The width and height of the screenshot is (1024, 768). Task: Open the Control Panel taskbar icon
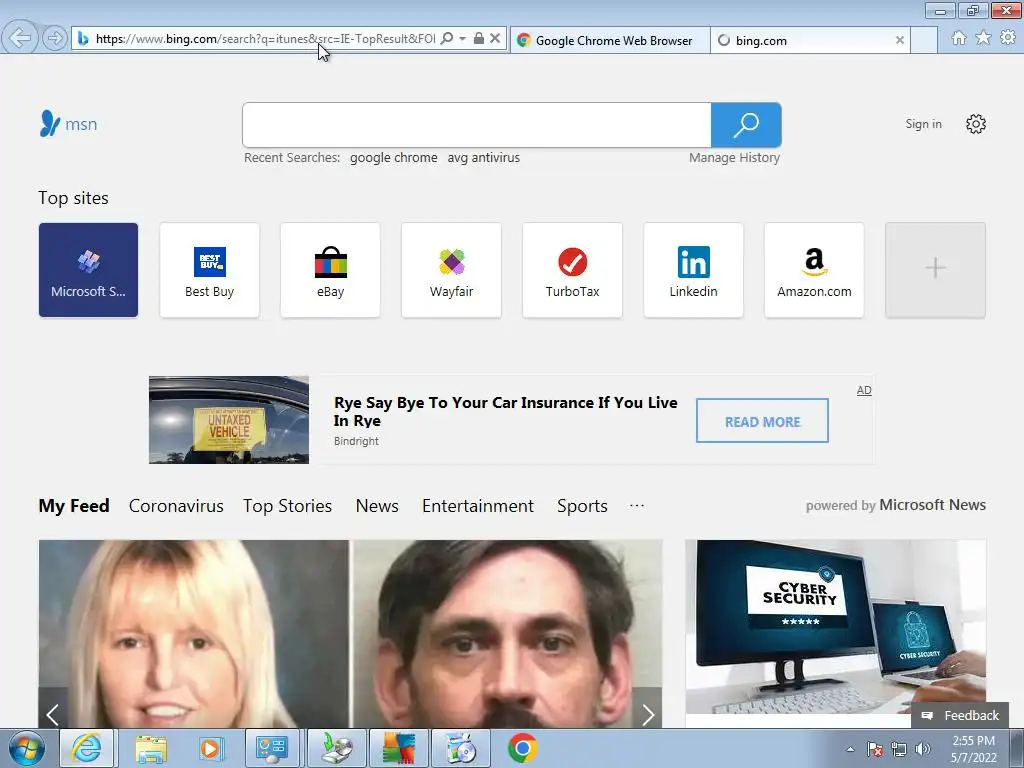[x=272, y=748]
